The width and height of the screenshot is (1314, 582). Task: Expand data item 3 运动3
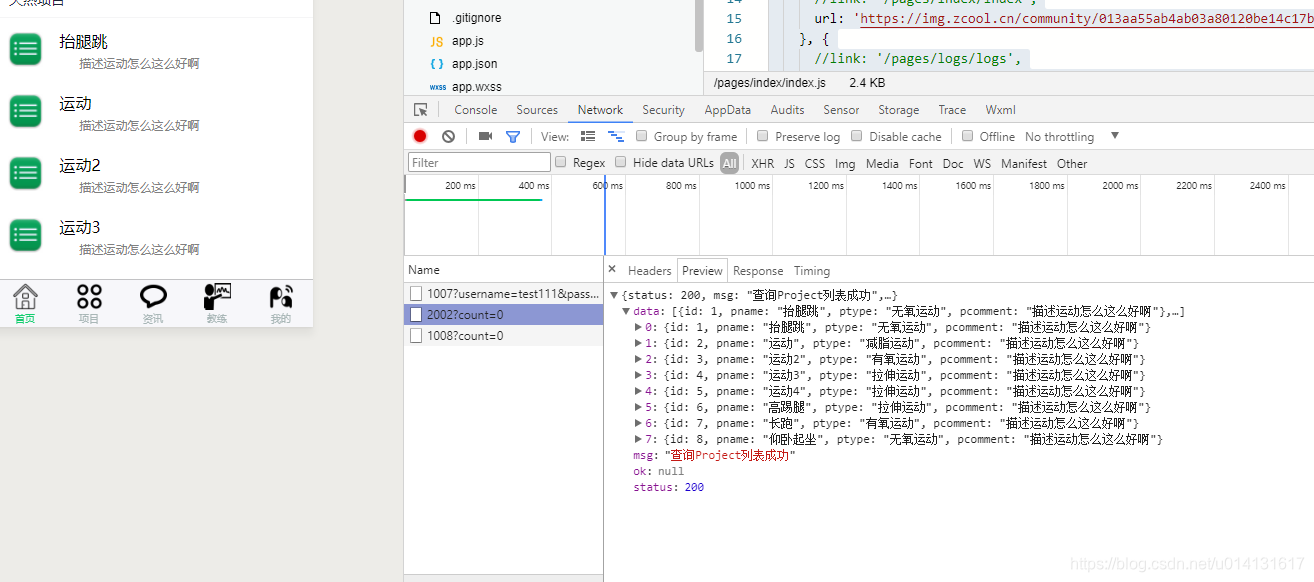click(x=639, y=375)
